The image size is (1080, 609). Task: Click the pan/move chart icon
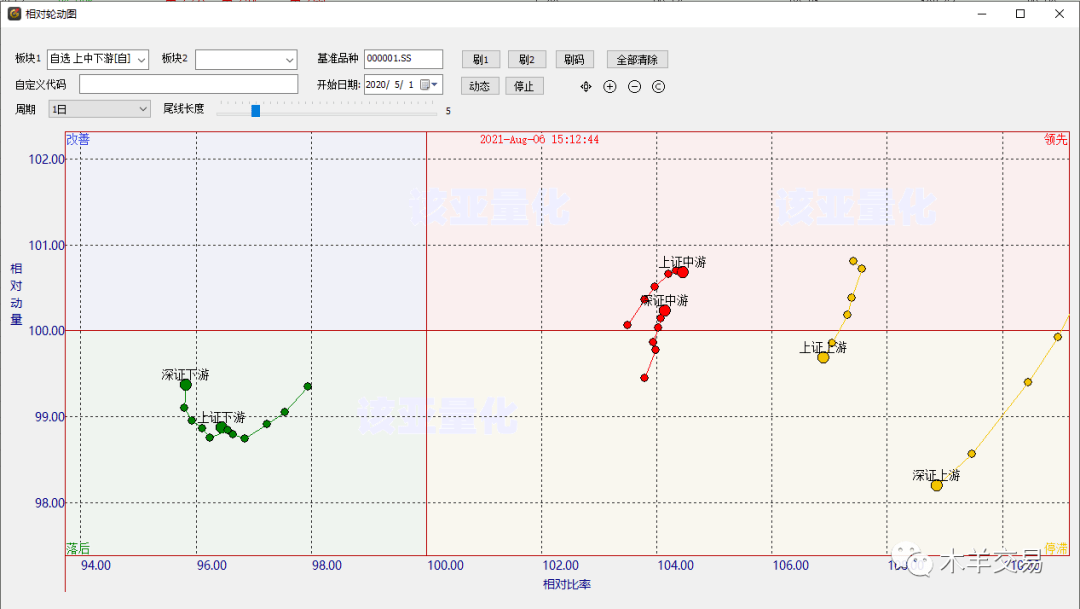(x=586, y=87)
